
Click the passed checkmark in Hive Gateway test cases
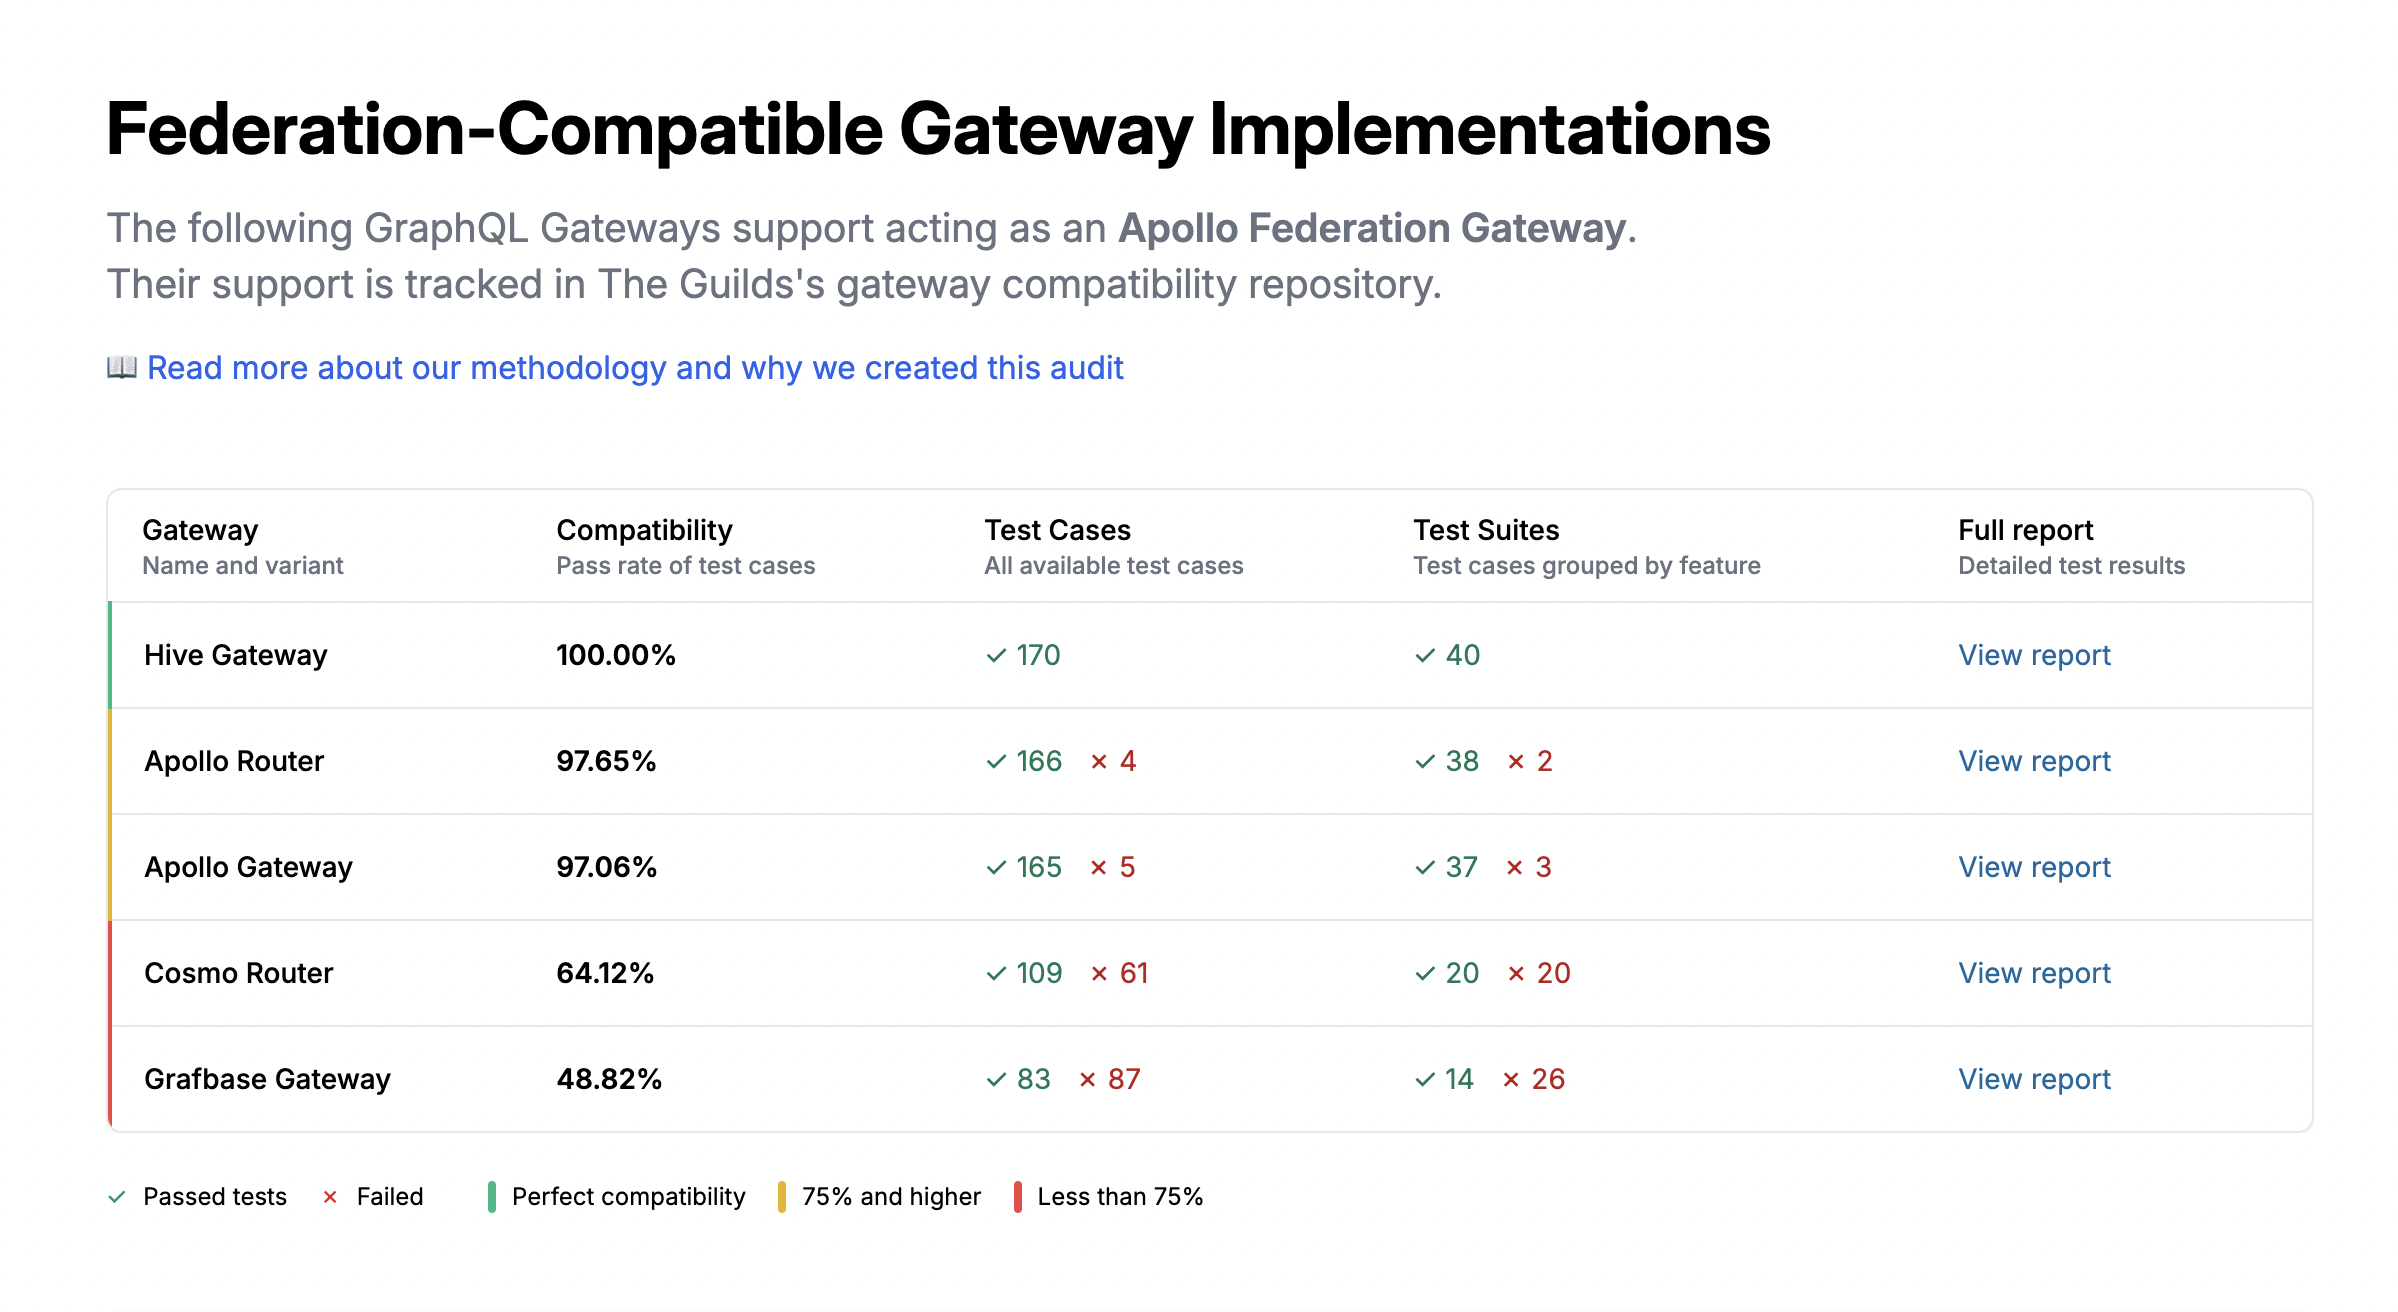pos(996,656)
